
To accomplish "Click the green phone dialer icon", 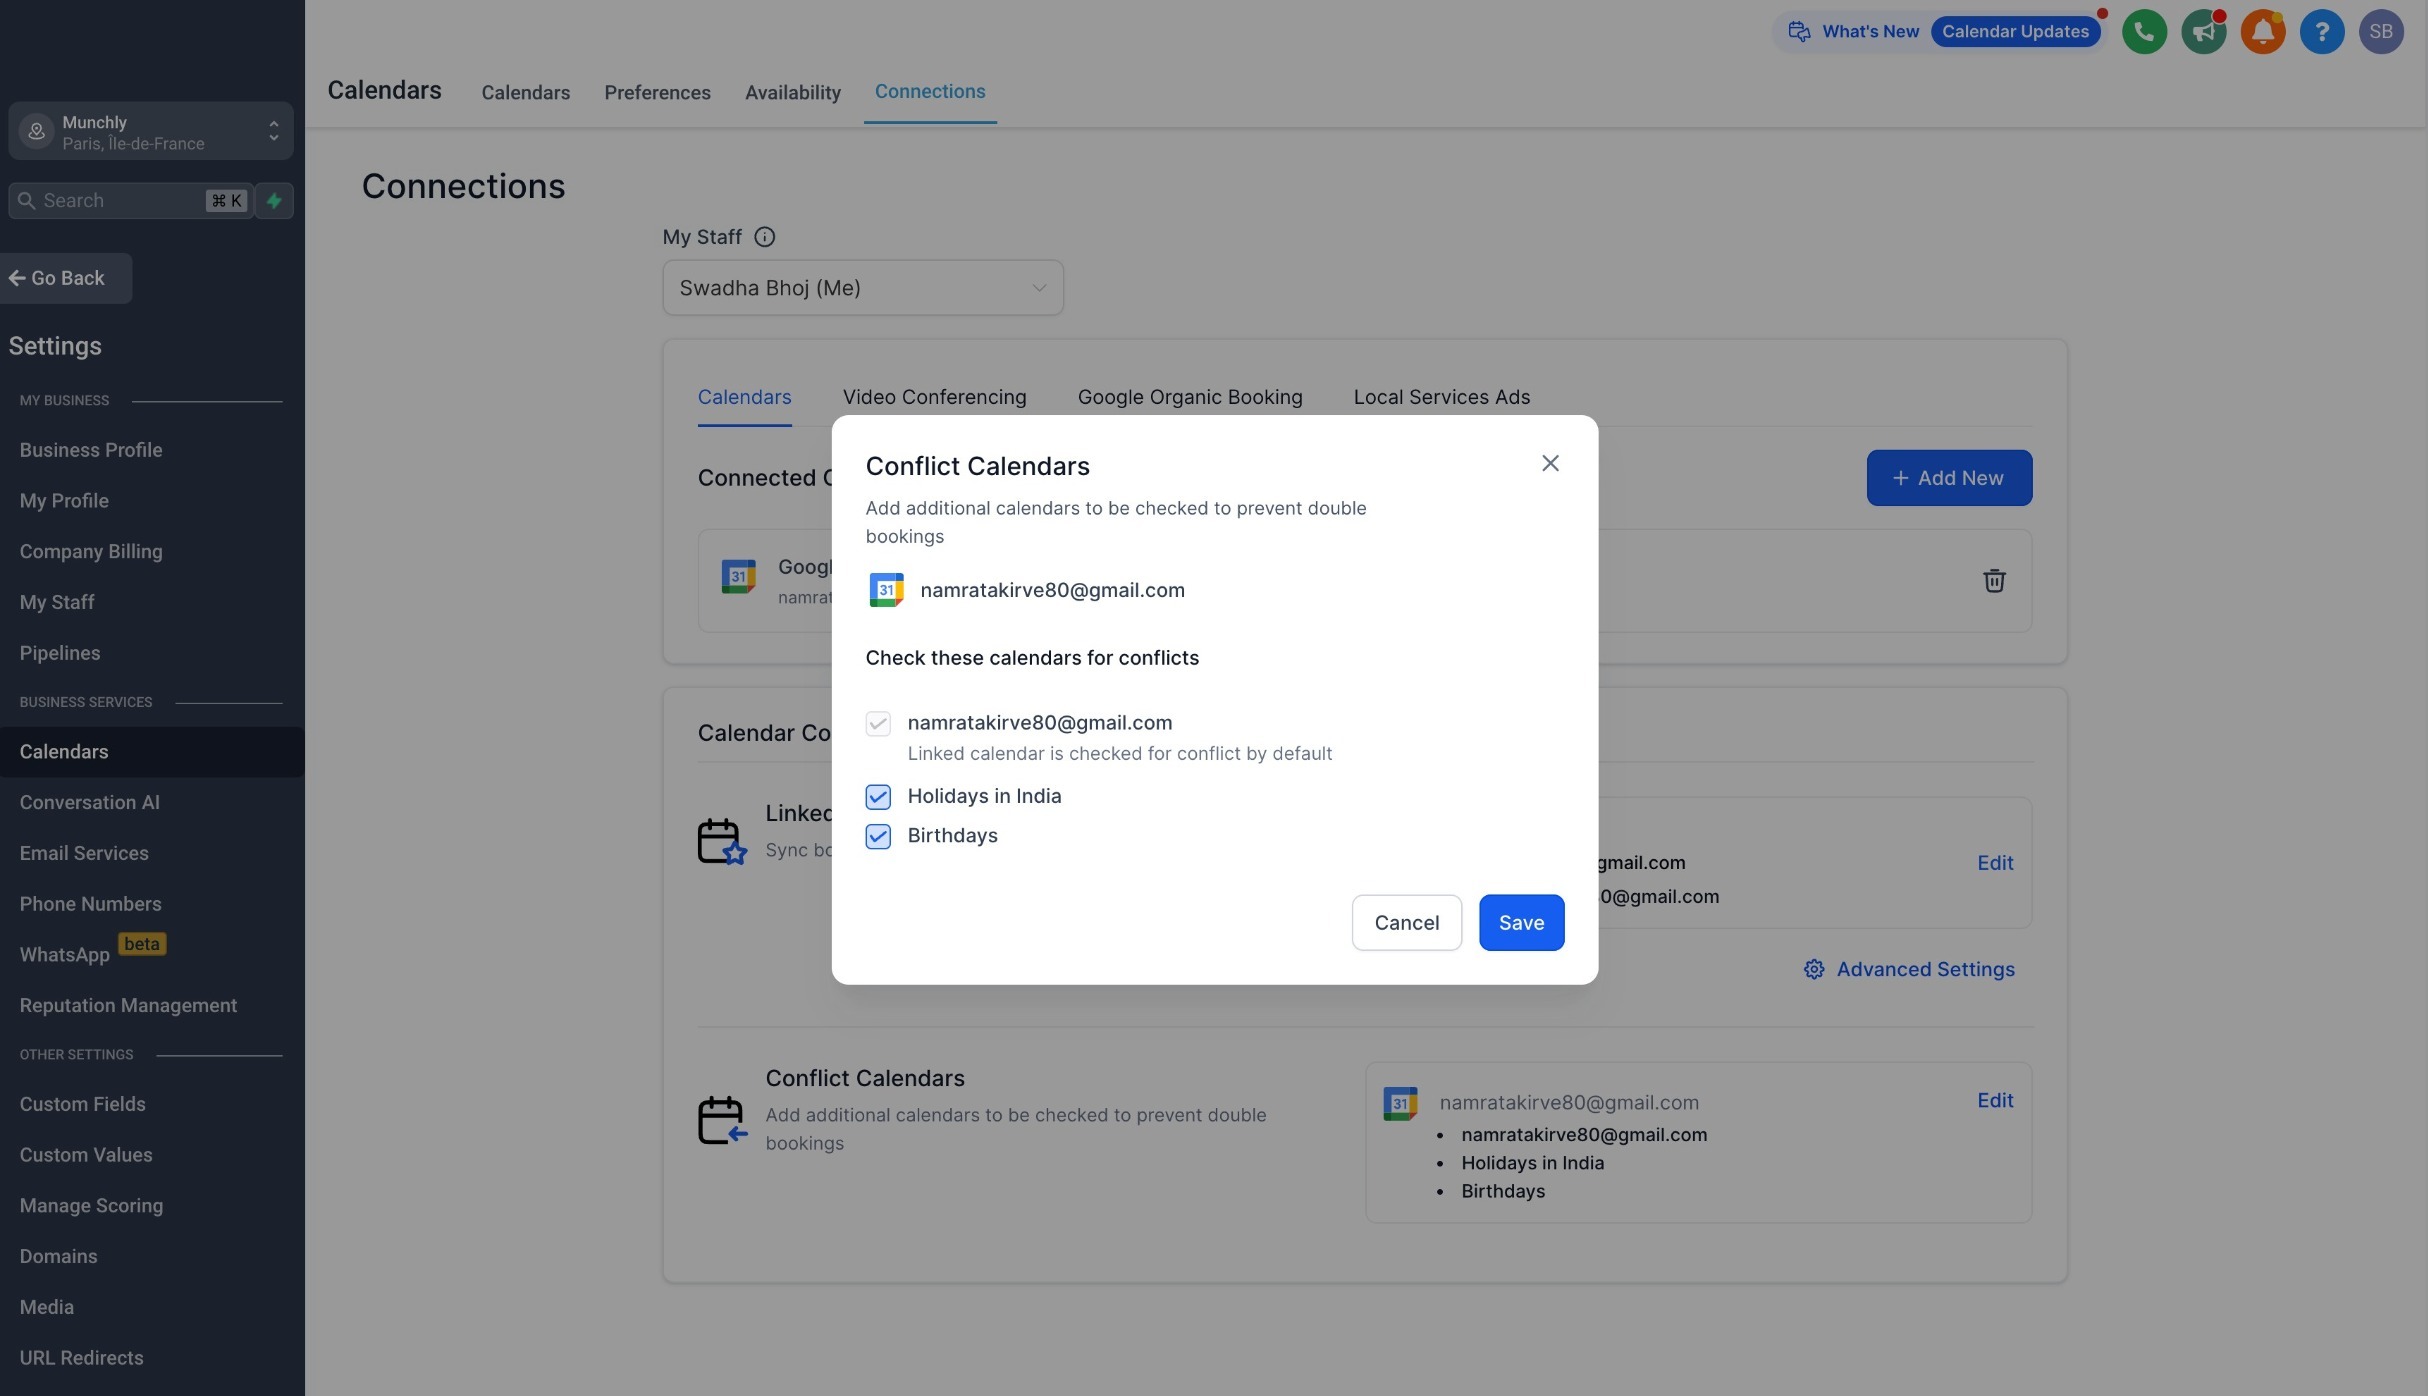I will pos(2144,32).
